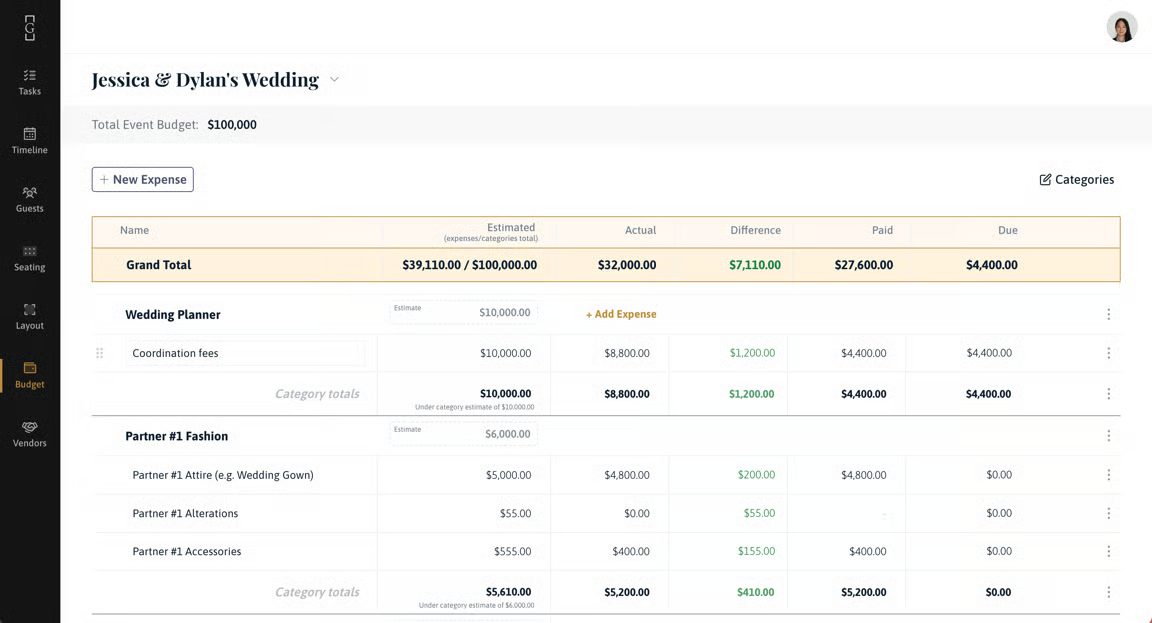Open options menu for Partner #1 Alterations row

coord(1108,513)
